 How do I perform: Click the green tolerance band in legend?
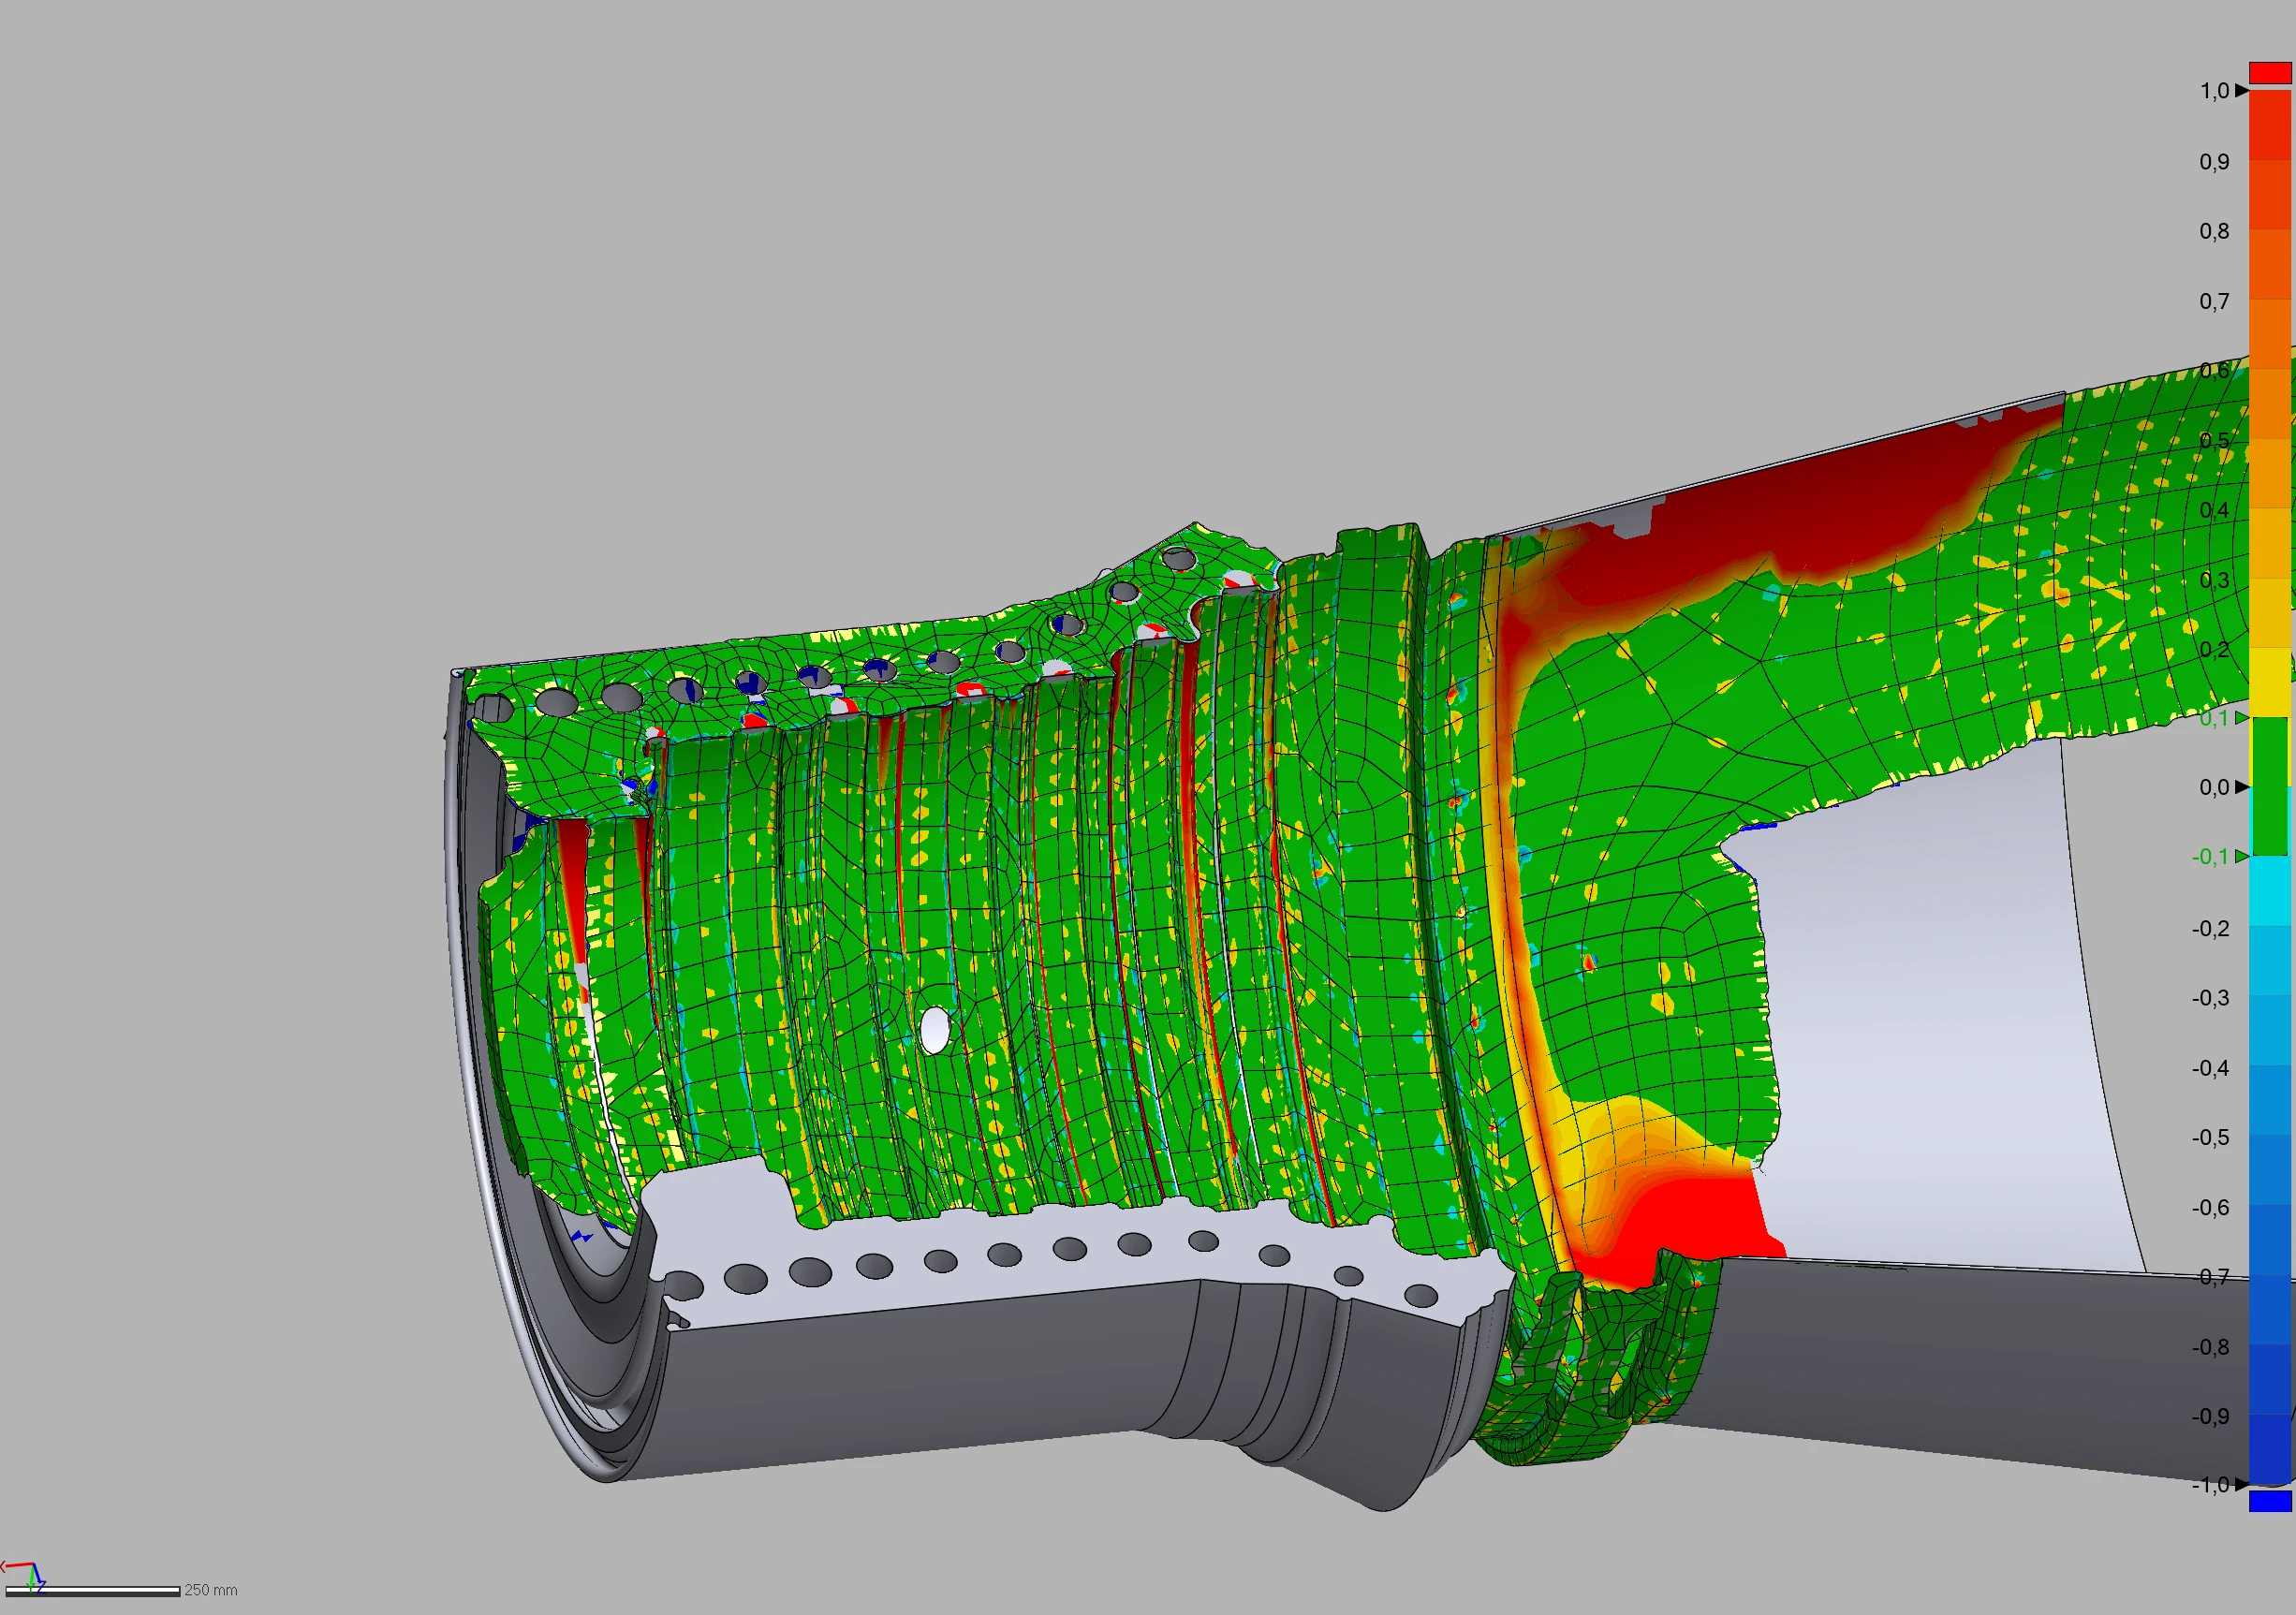[x=2269, y=786]
